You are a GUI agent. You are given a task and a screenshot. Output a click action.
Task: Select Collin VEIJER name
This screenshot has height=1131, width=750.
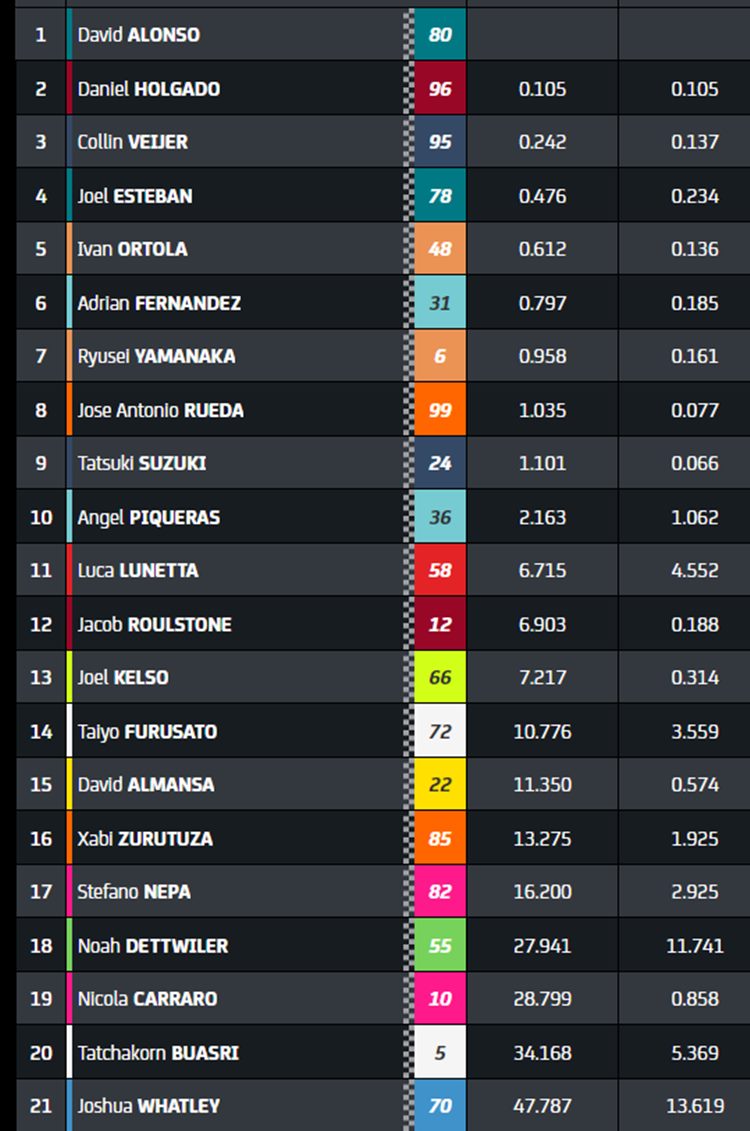click(x=133, y=142)
